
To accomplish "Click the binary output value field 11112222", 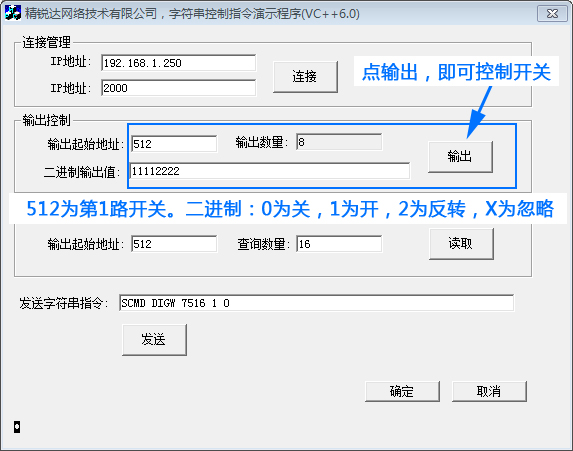I will click(270, 171).
